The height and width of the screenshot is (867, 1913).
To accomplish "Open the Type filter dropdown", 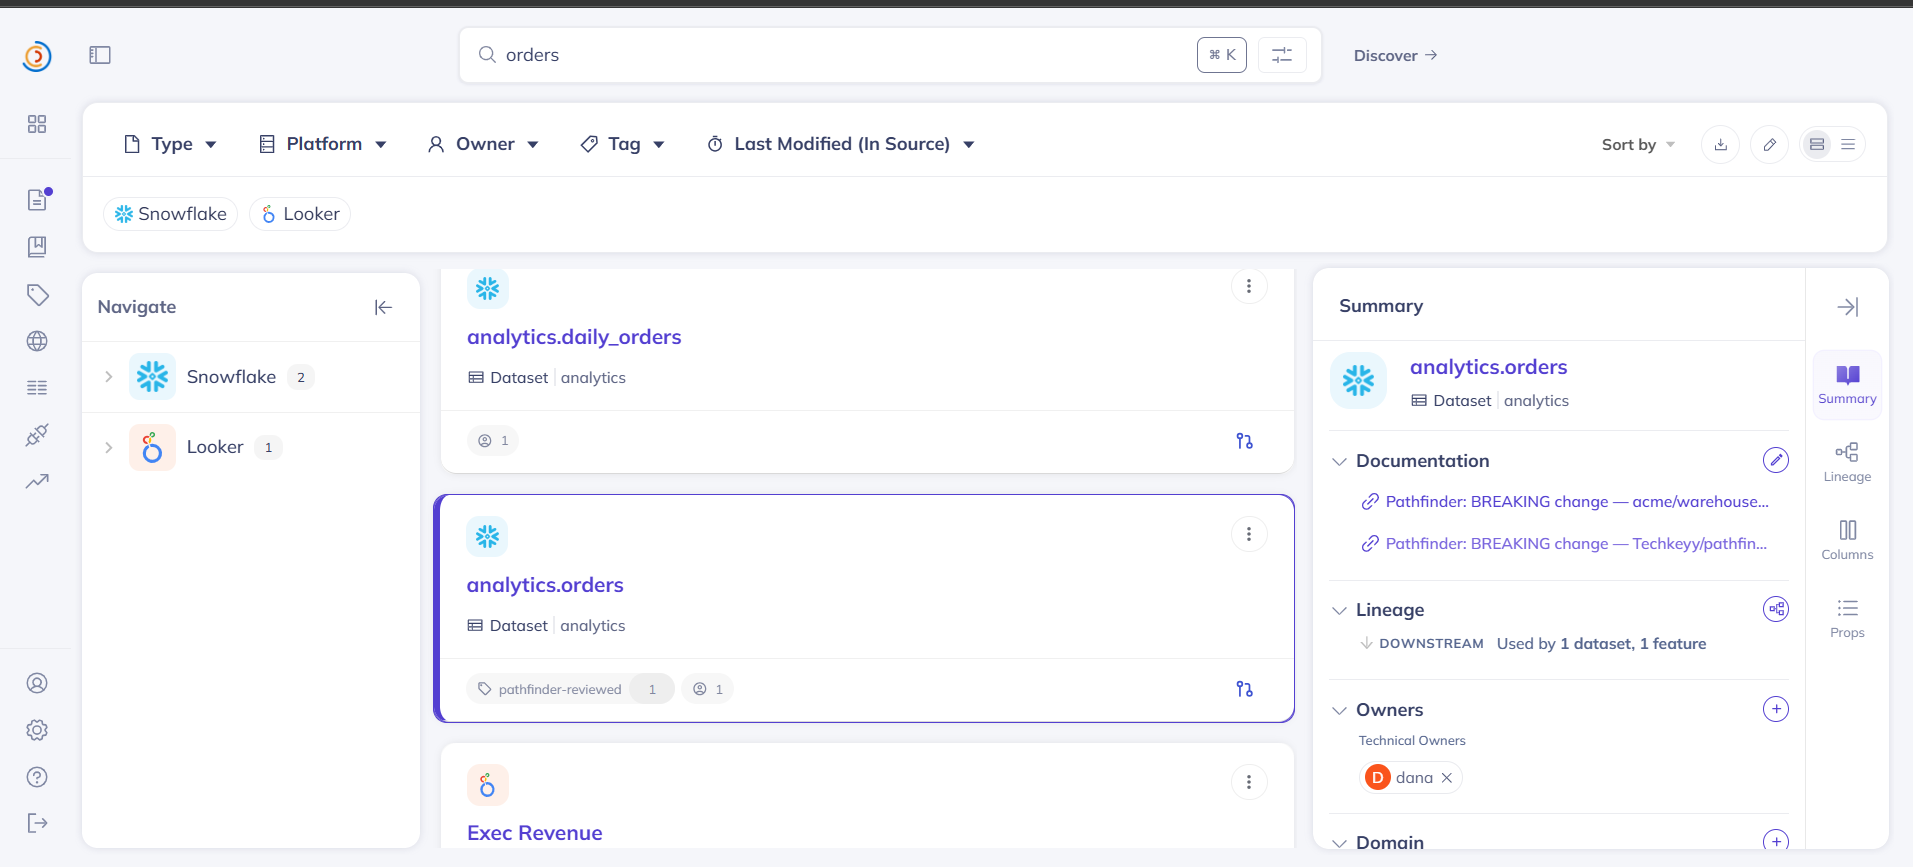I will [x=170, y=144].
